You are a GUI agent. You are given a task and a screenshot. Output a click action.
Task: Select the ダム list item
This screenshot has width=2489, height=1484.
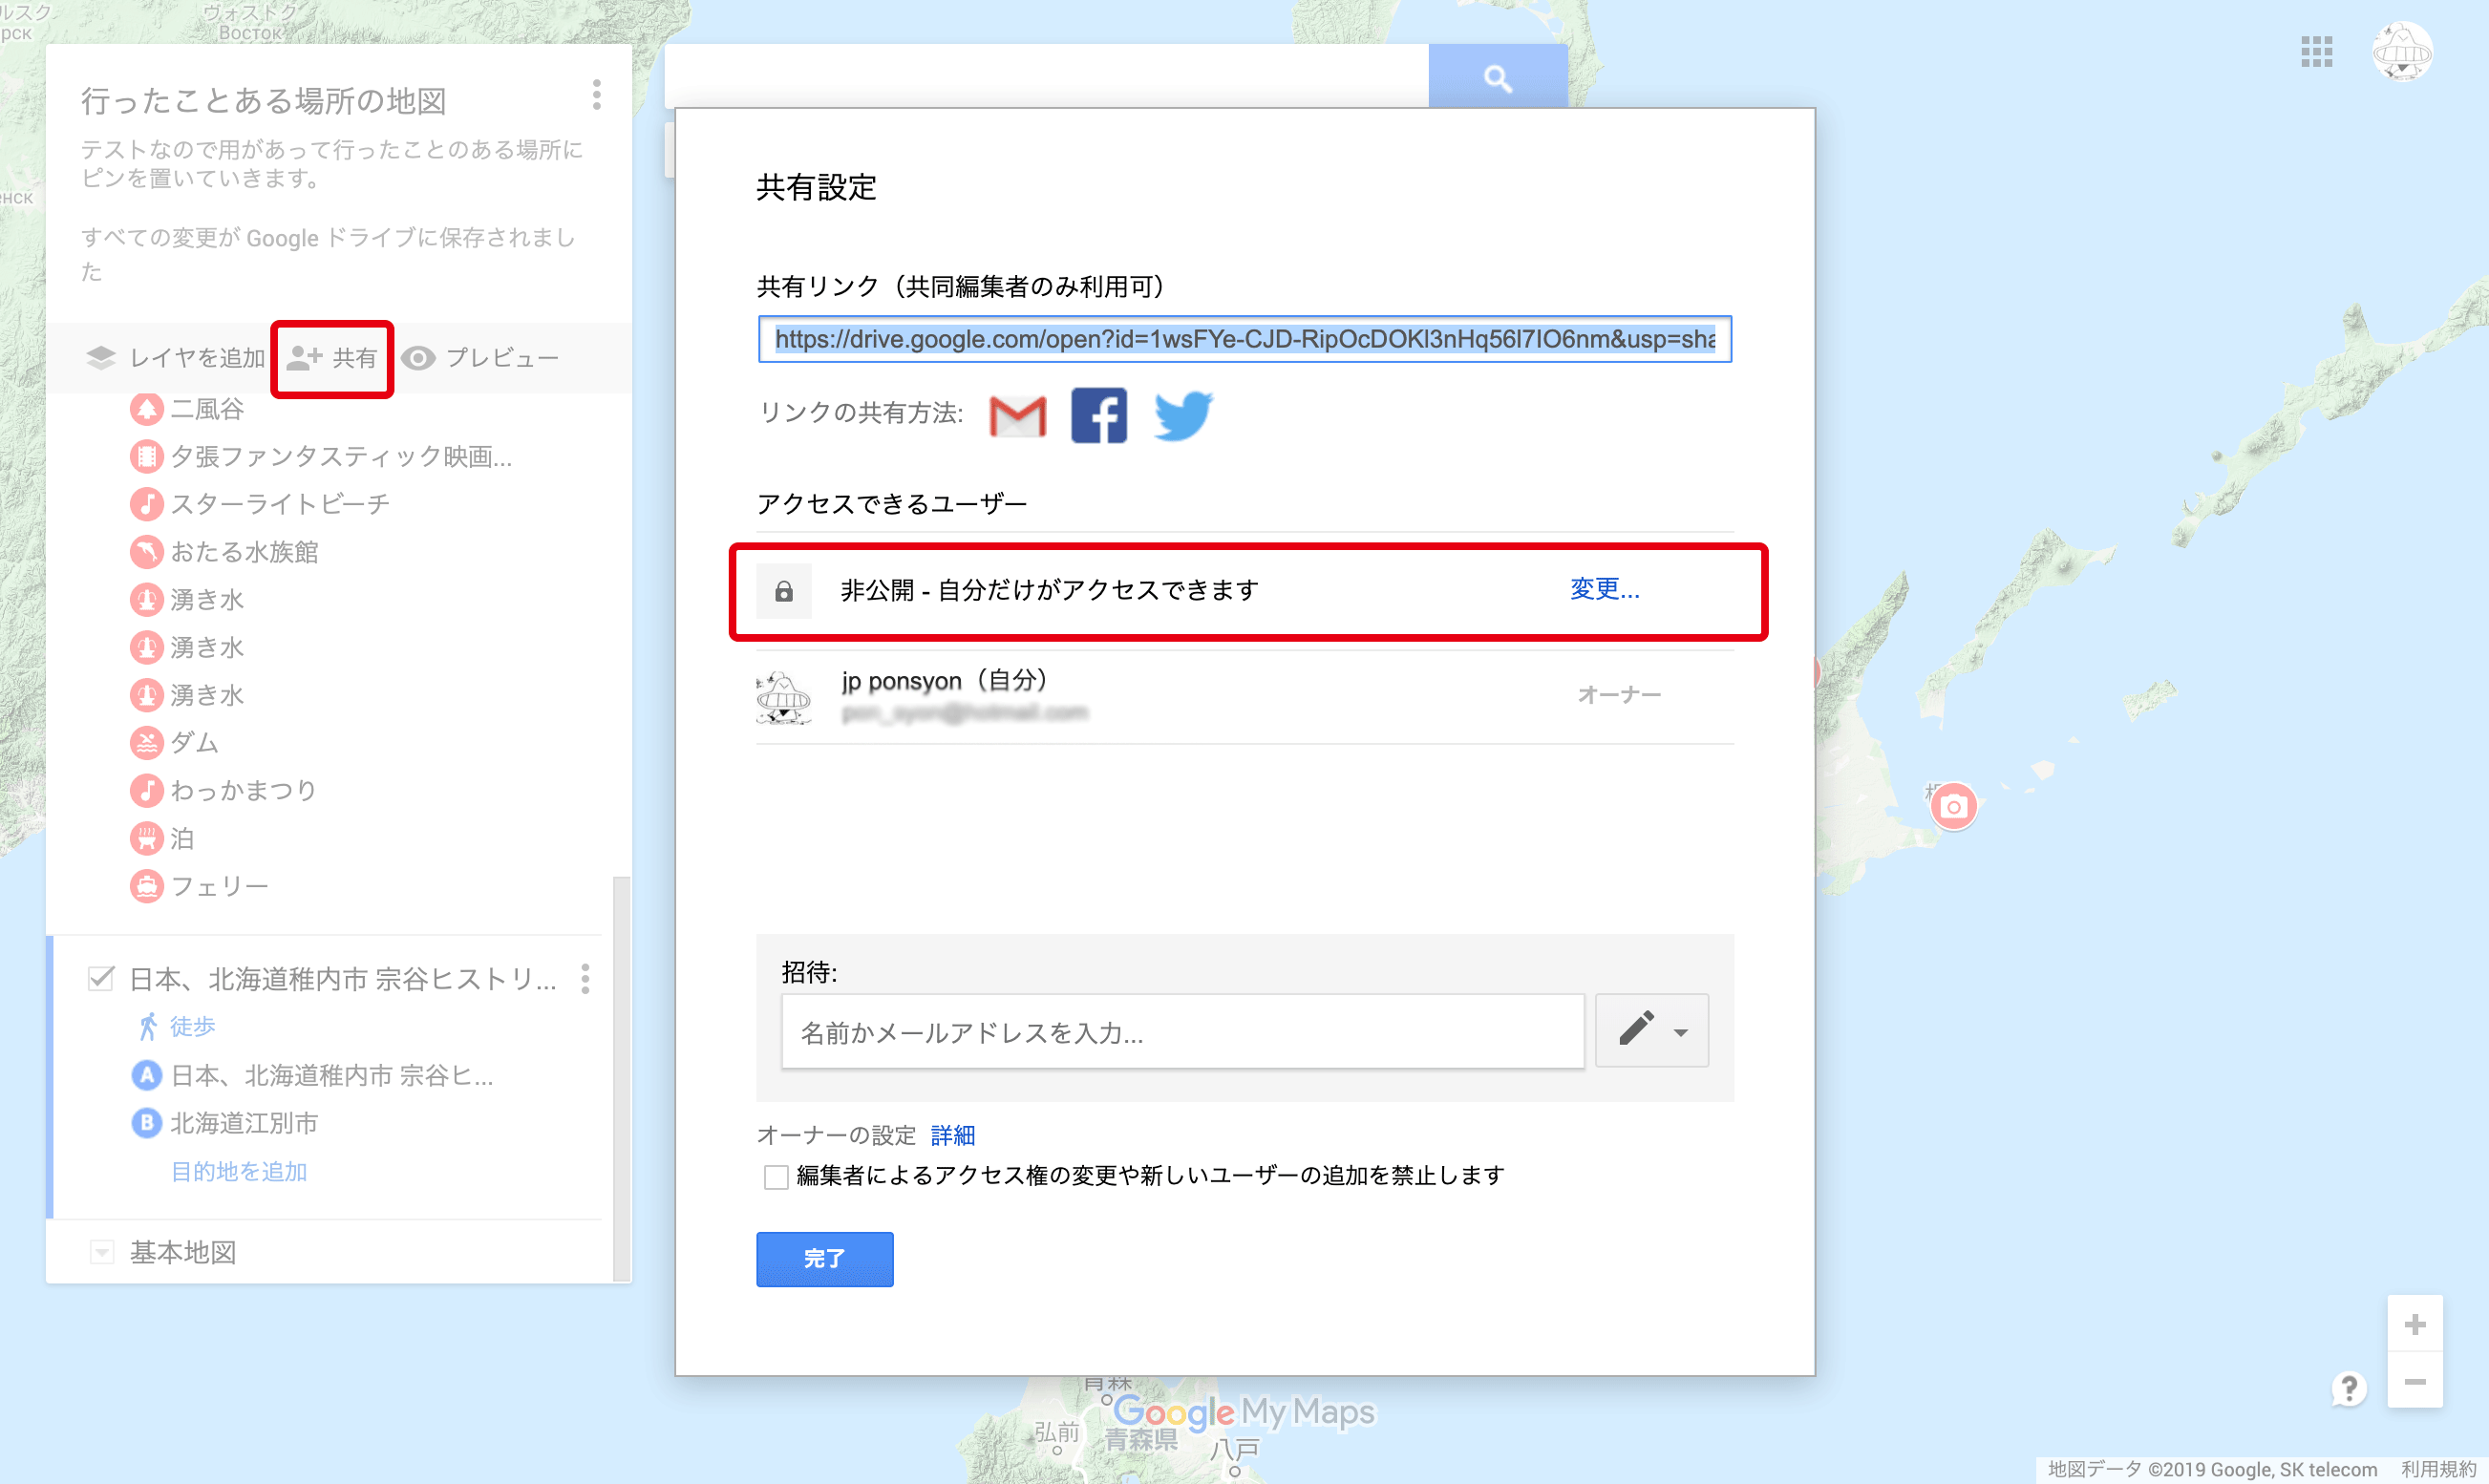(x=194, y=743)
